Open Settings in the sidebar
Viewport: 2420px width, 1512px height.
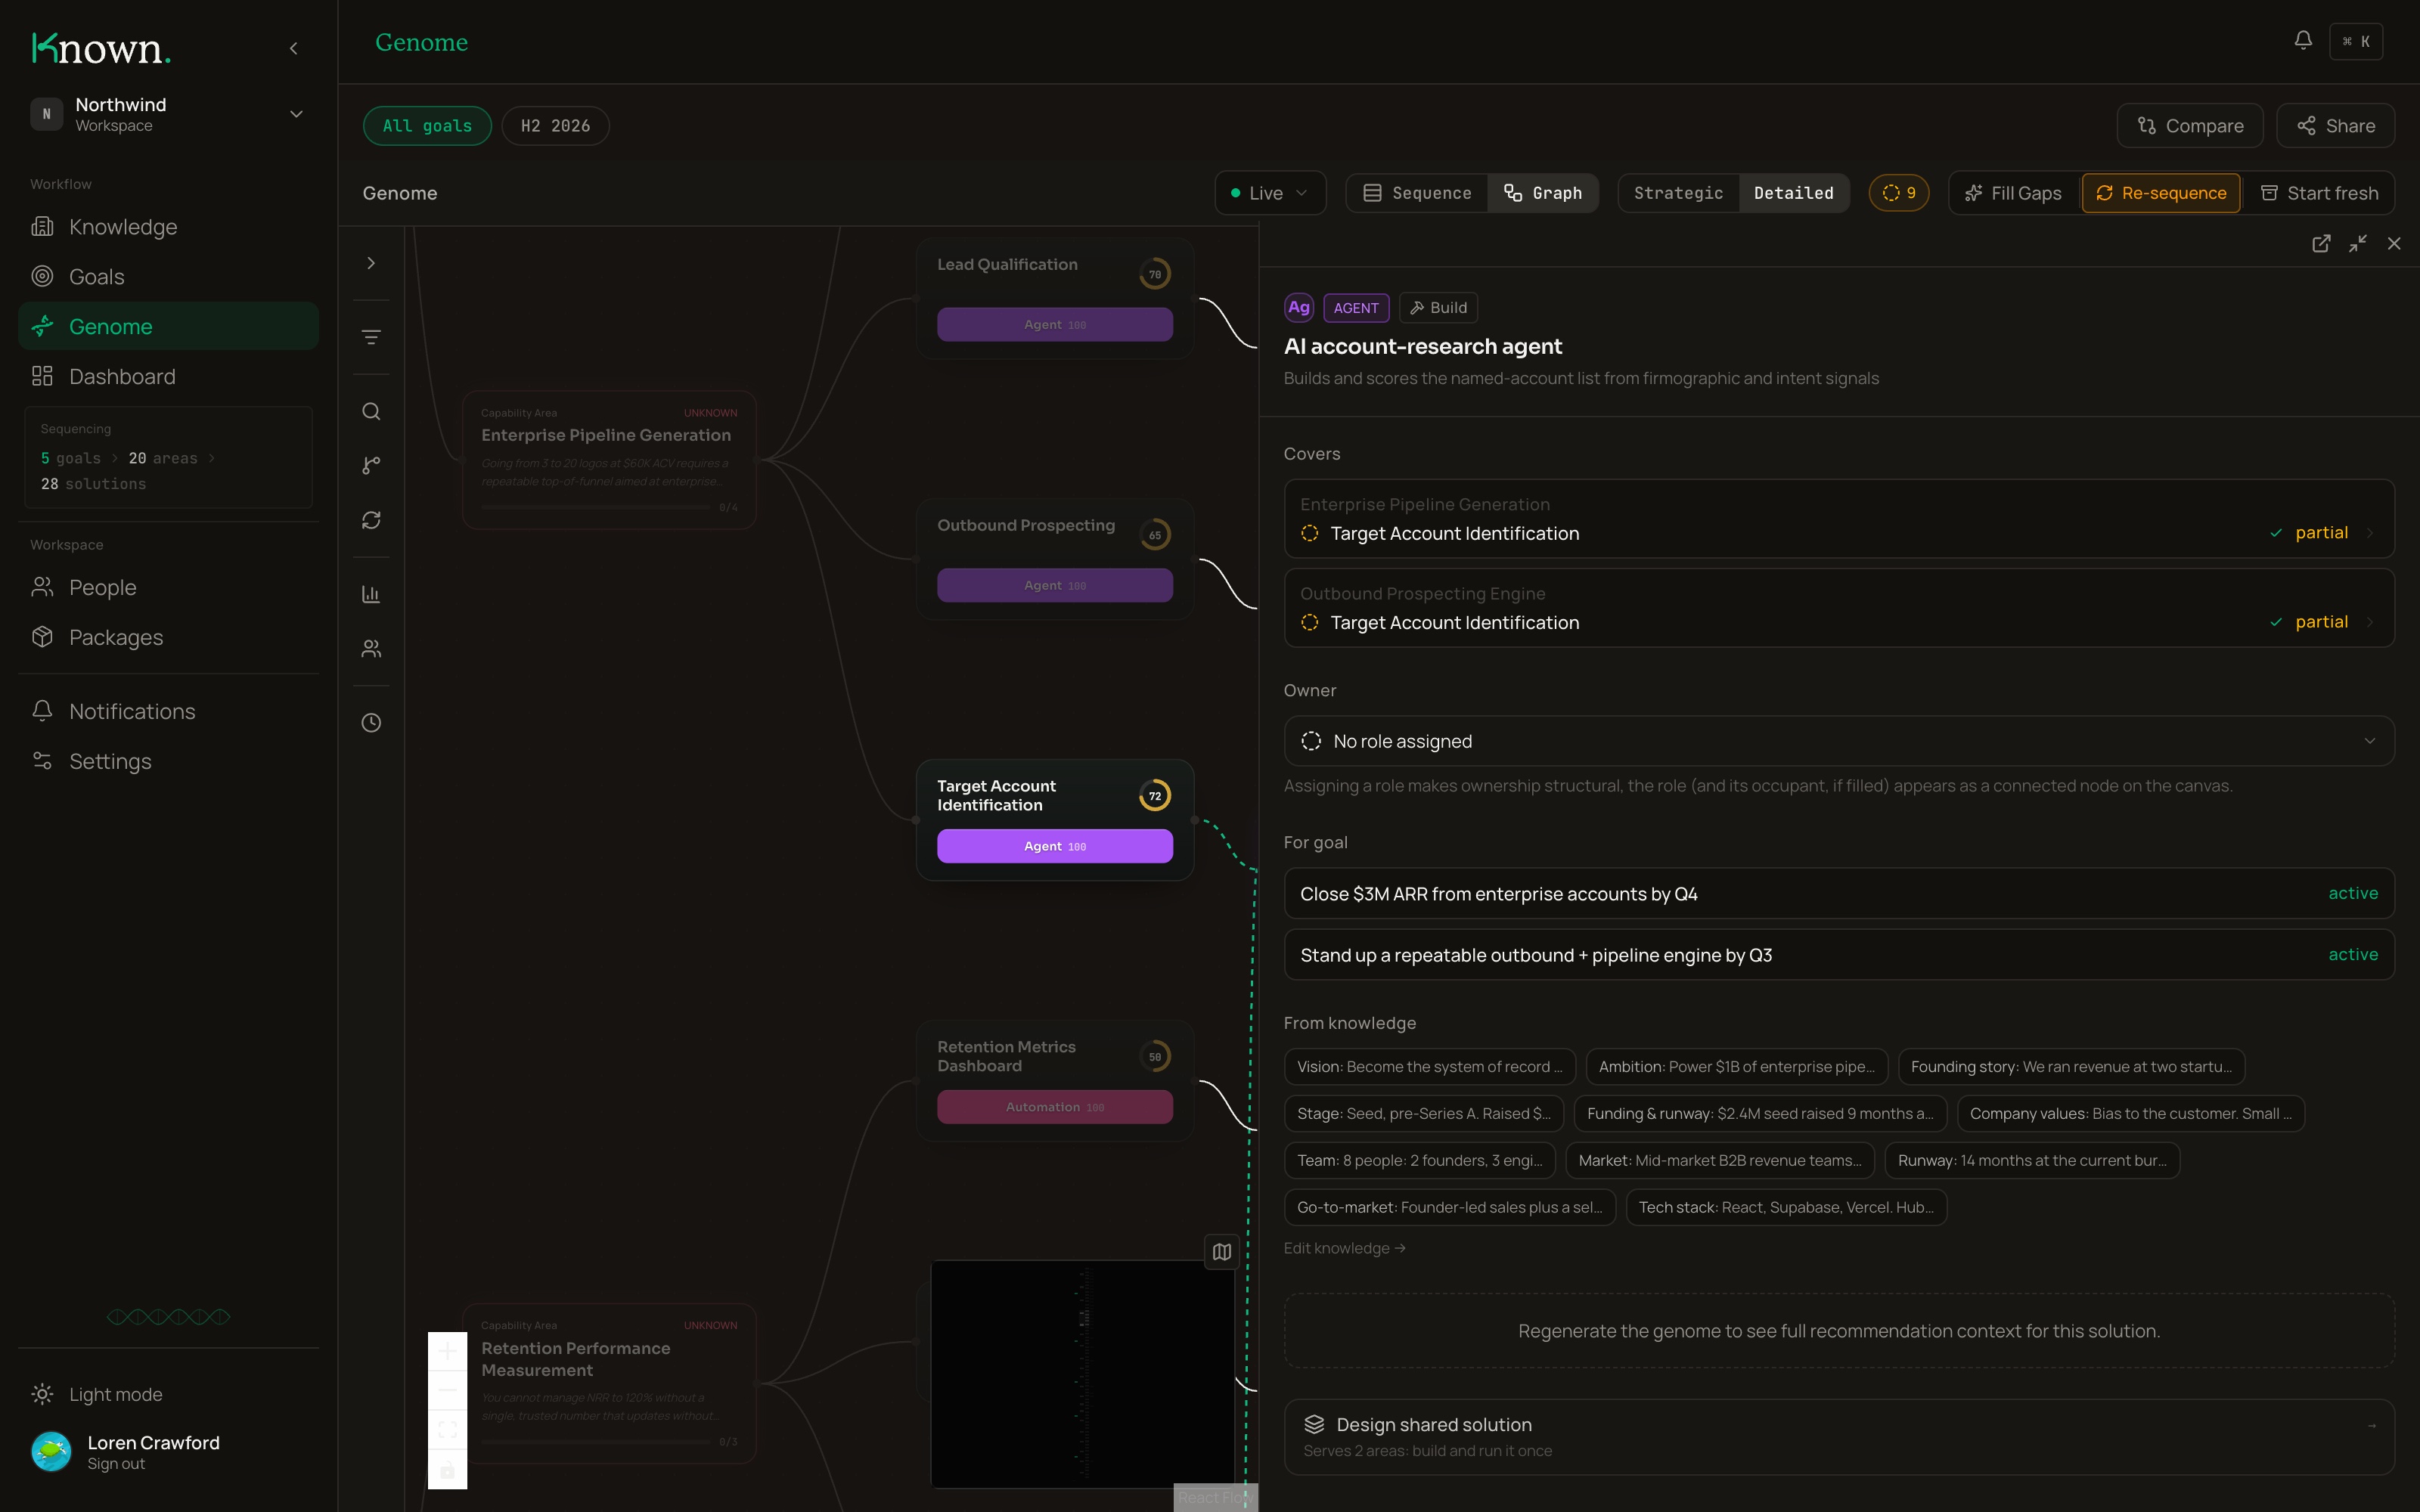pos(168,761)
